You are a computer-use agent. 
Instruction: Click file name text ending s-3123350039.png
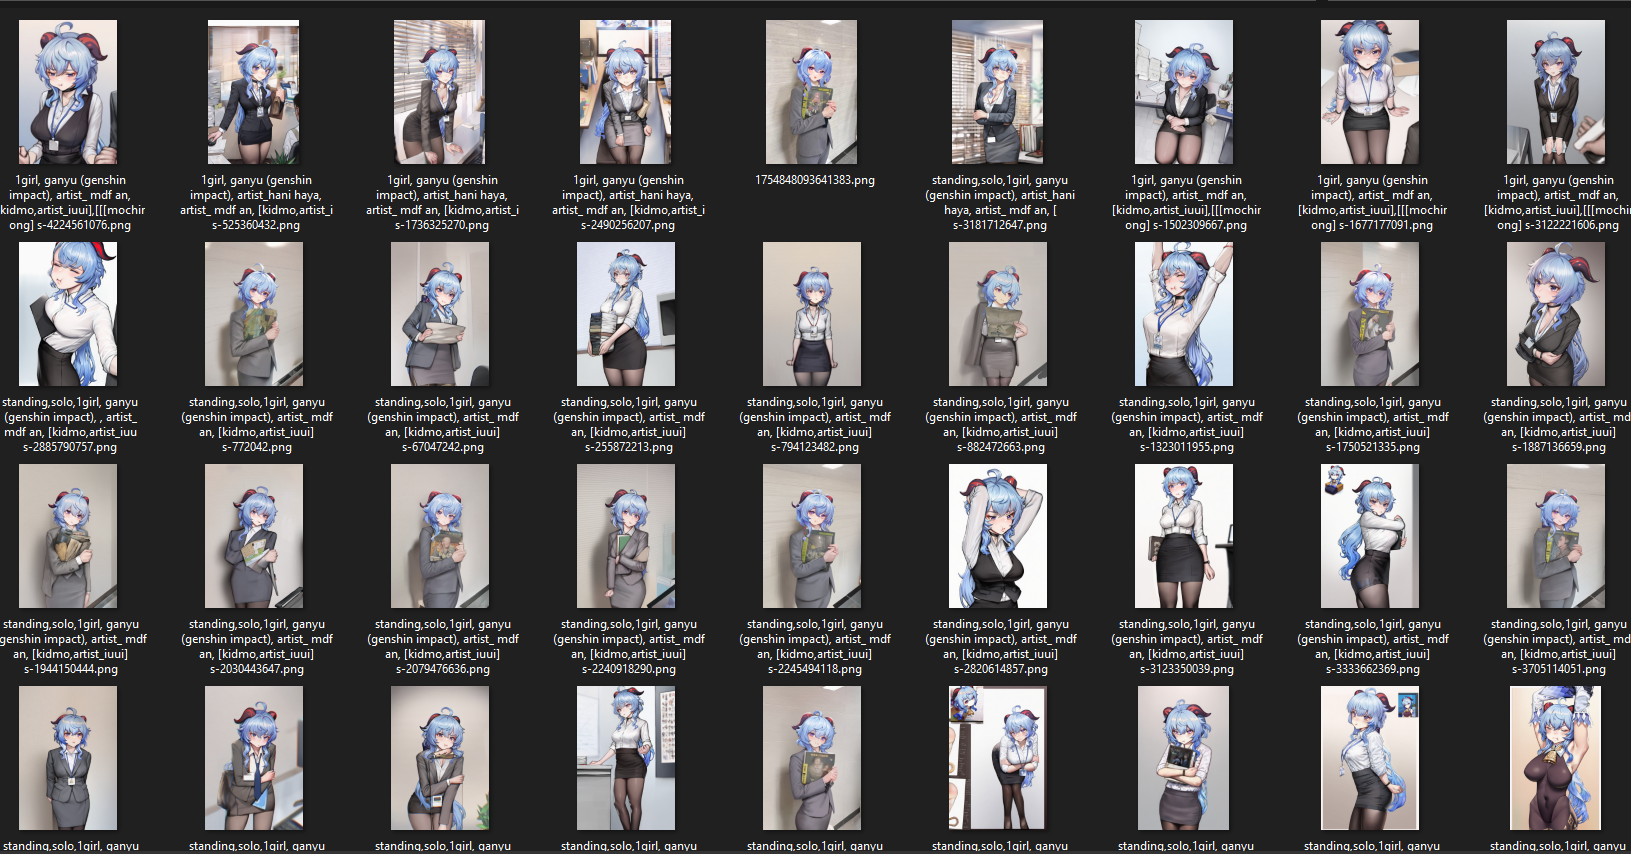(x=1187, y=647)
